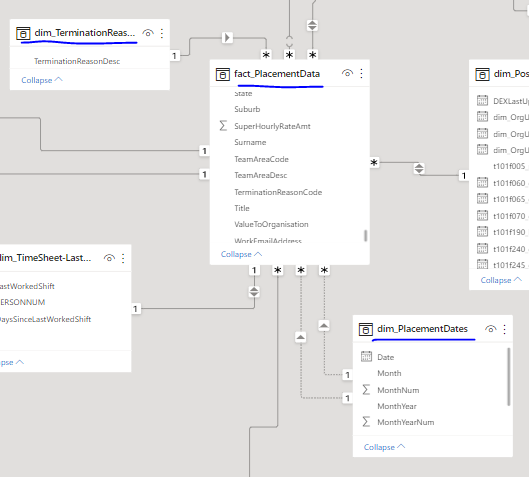
Task: Open more options for dim_TimeSheet-Last table
Action: coord(123,258)
